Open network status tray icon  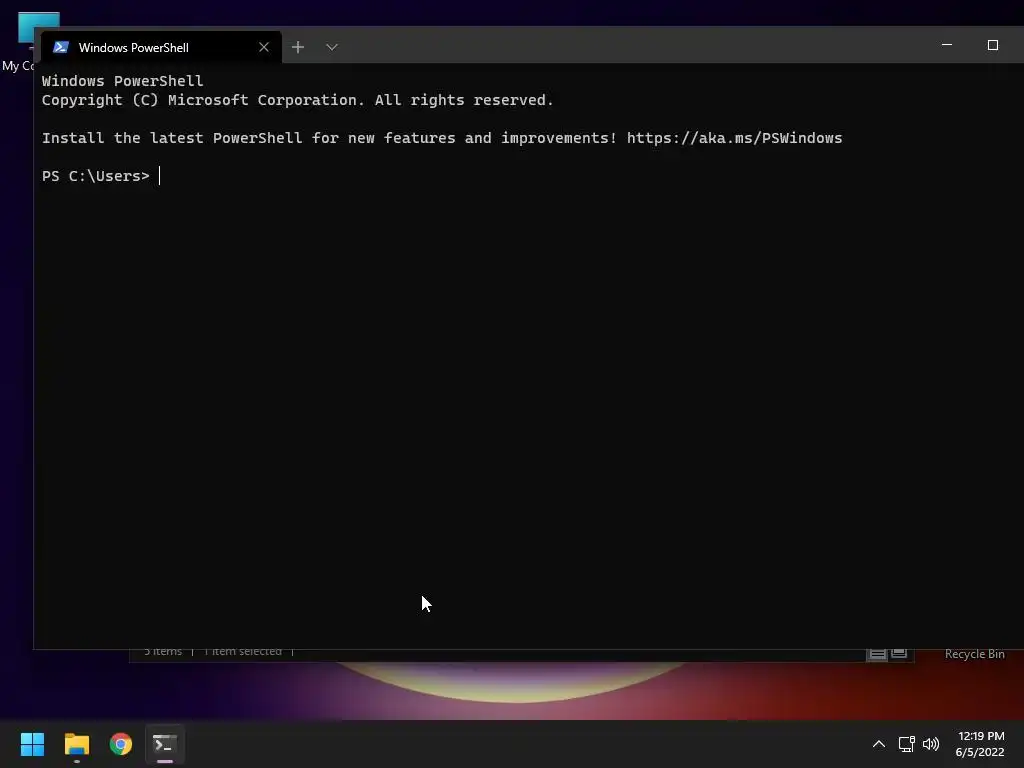pyautogui.click(x=906, y=744)
